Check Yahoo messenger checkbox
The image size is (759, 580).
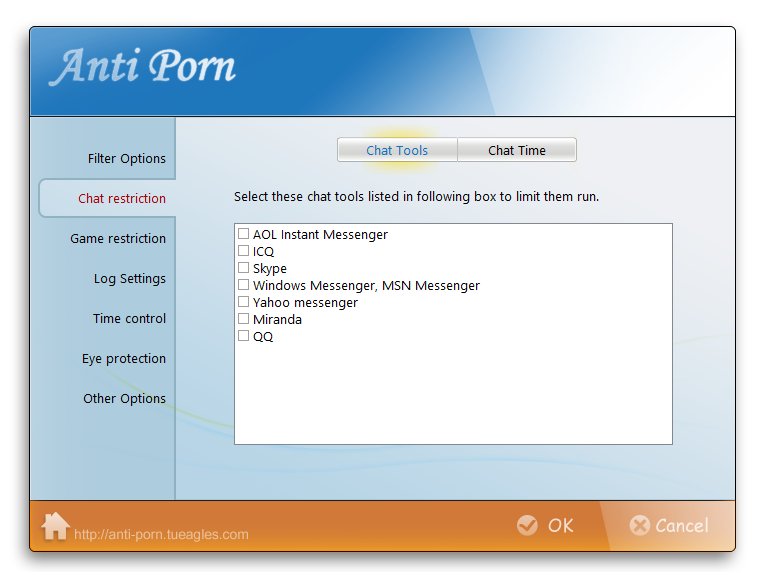pyautogui.click(x=243, y=302)
